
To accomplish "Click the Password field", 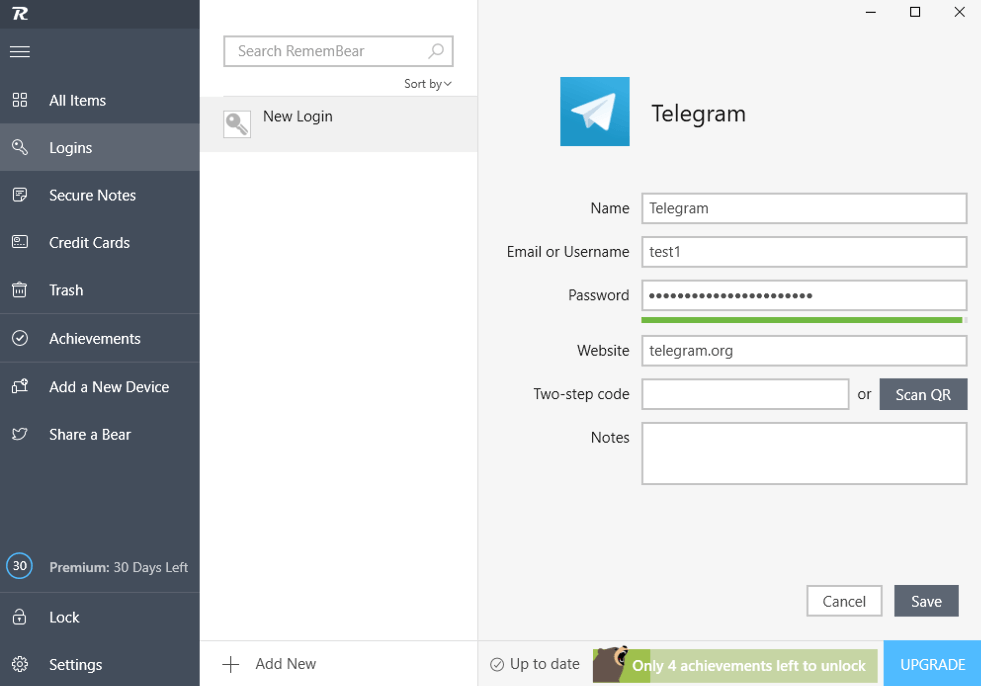I will point(804,295).
